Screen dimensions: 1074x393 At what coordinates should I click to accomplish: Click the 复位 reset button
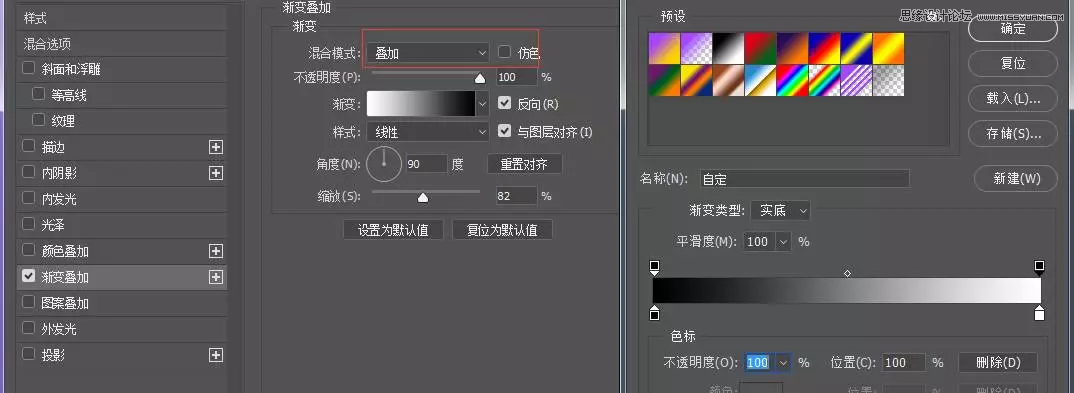click(1012, 64)
